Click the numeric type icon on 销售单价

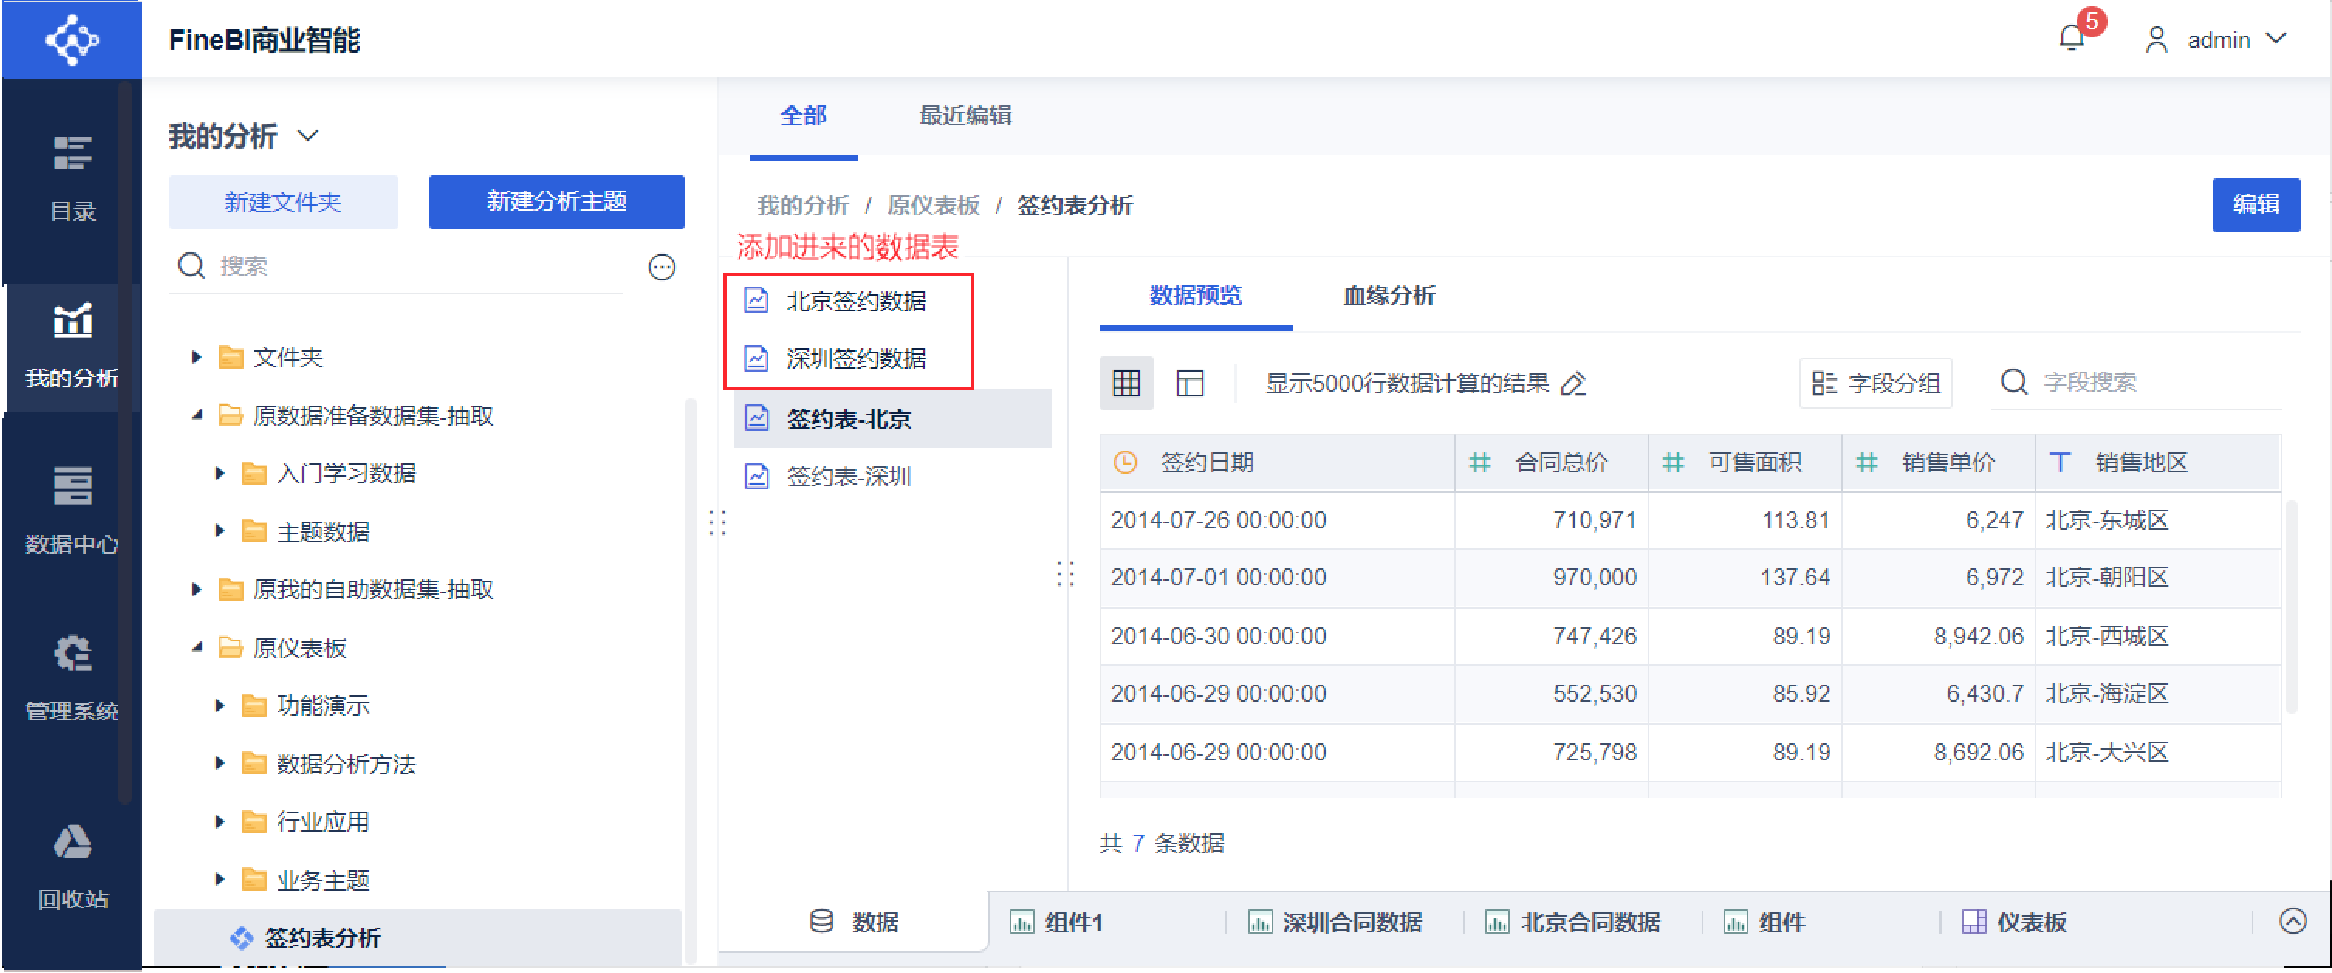(1867, 462)
